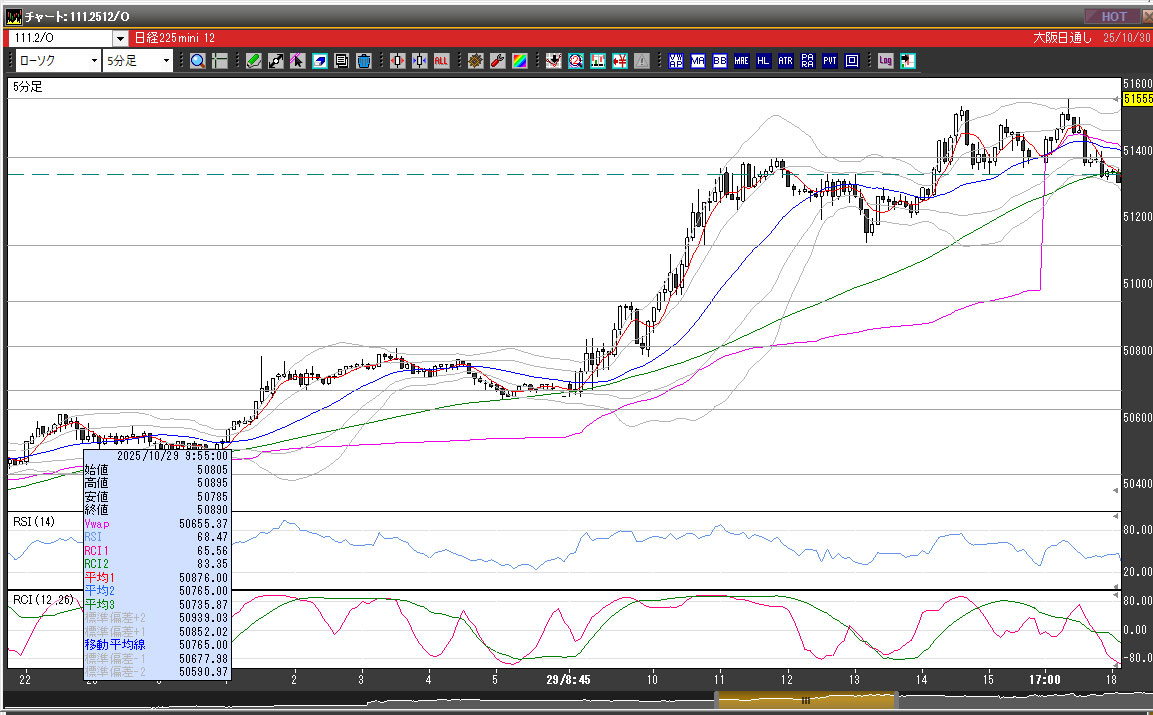
Task: Open the 111.2/O symbol dropdown arrow
Action: pyautogui.click(x=121, y=38)
